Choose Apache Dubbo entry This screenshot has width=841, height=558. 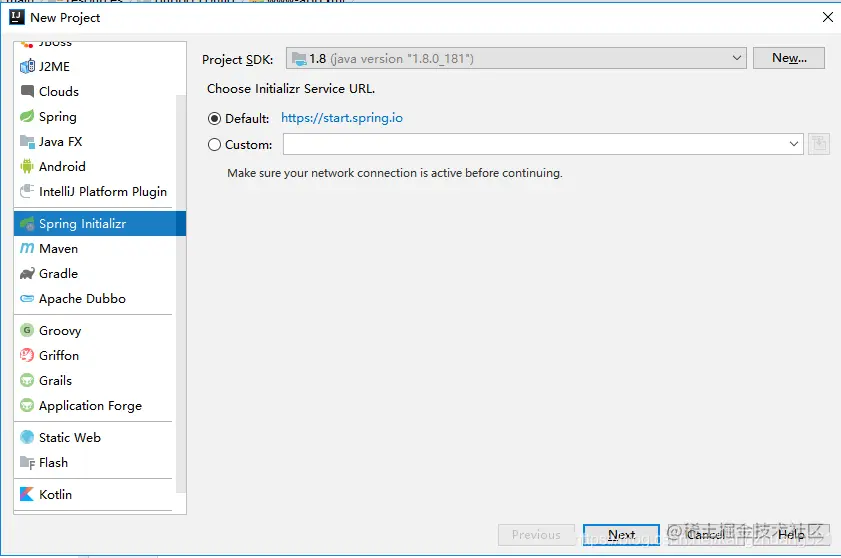82,298
